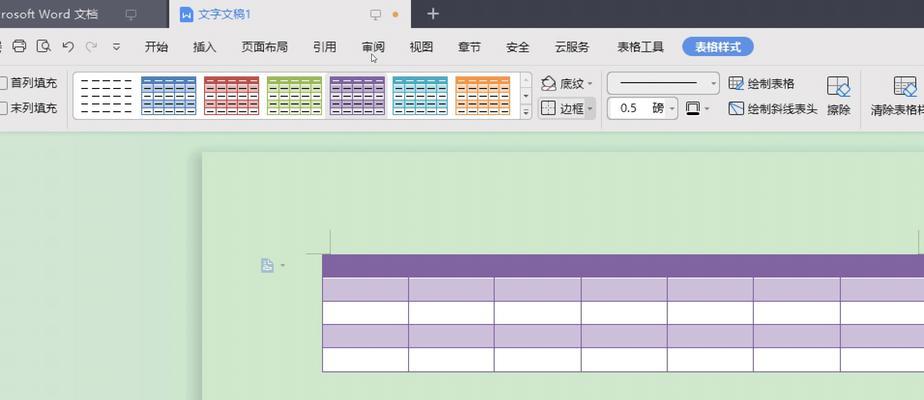The width and height of the screenshot is (924, 400).
Task: Apply the orange table style
Action: [483, 95]
